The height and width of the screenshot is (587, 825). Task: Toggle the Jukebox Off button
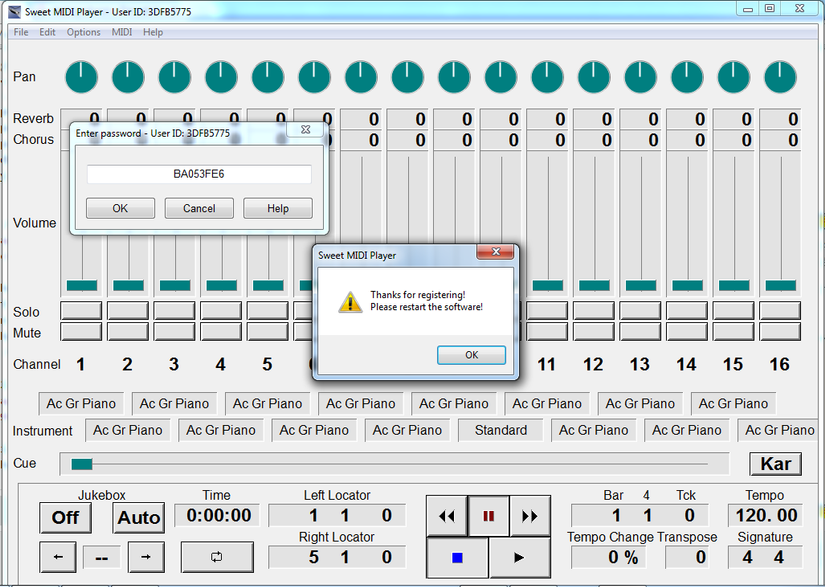[x=65, y=518]
